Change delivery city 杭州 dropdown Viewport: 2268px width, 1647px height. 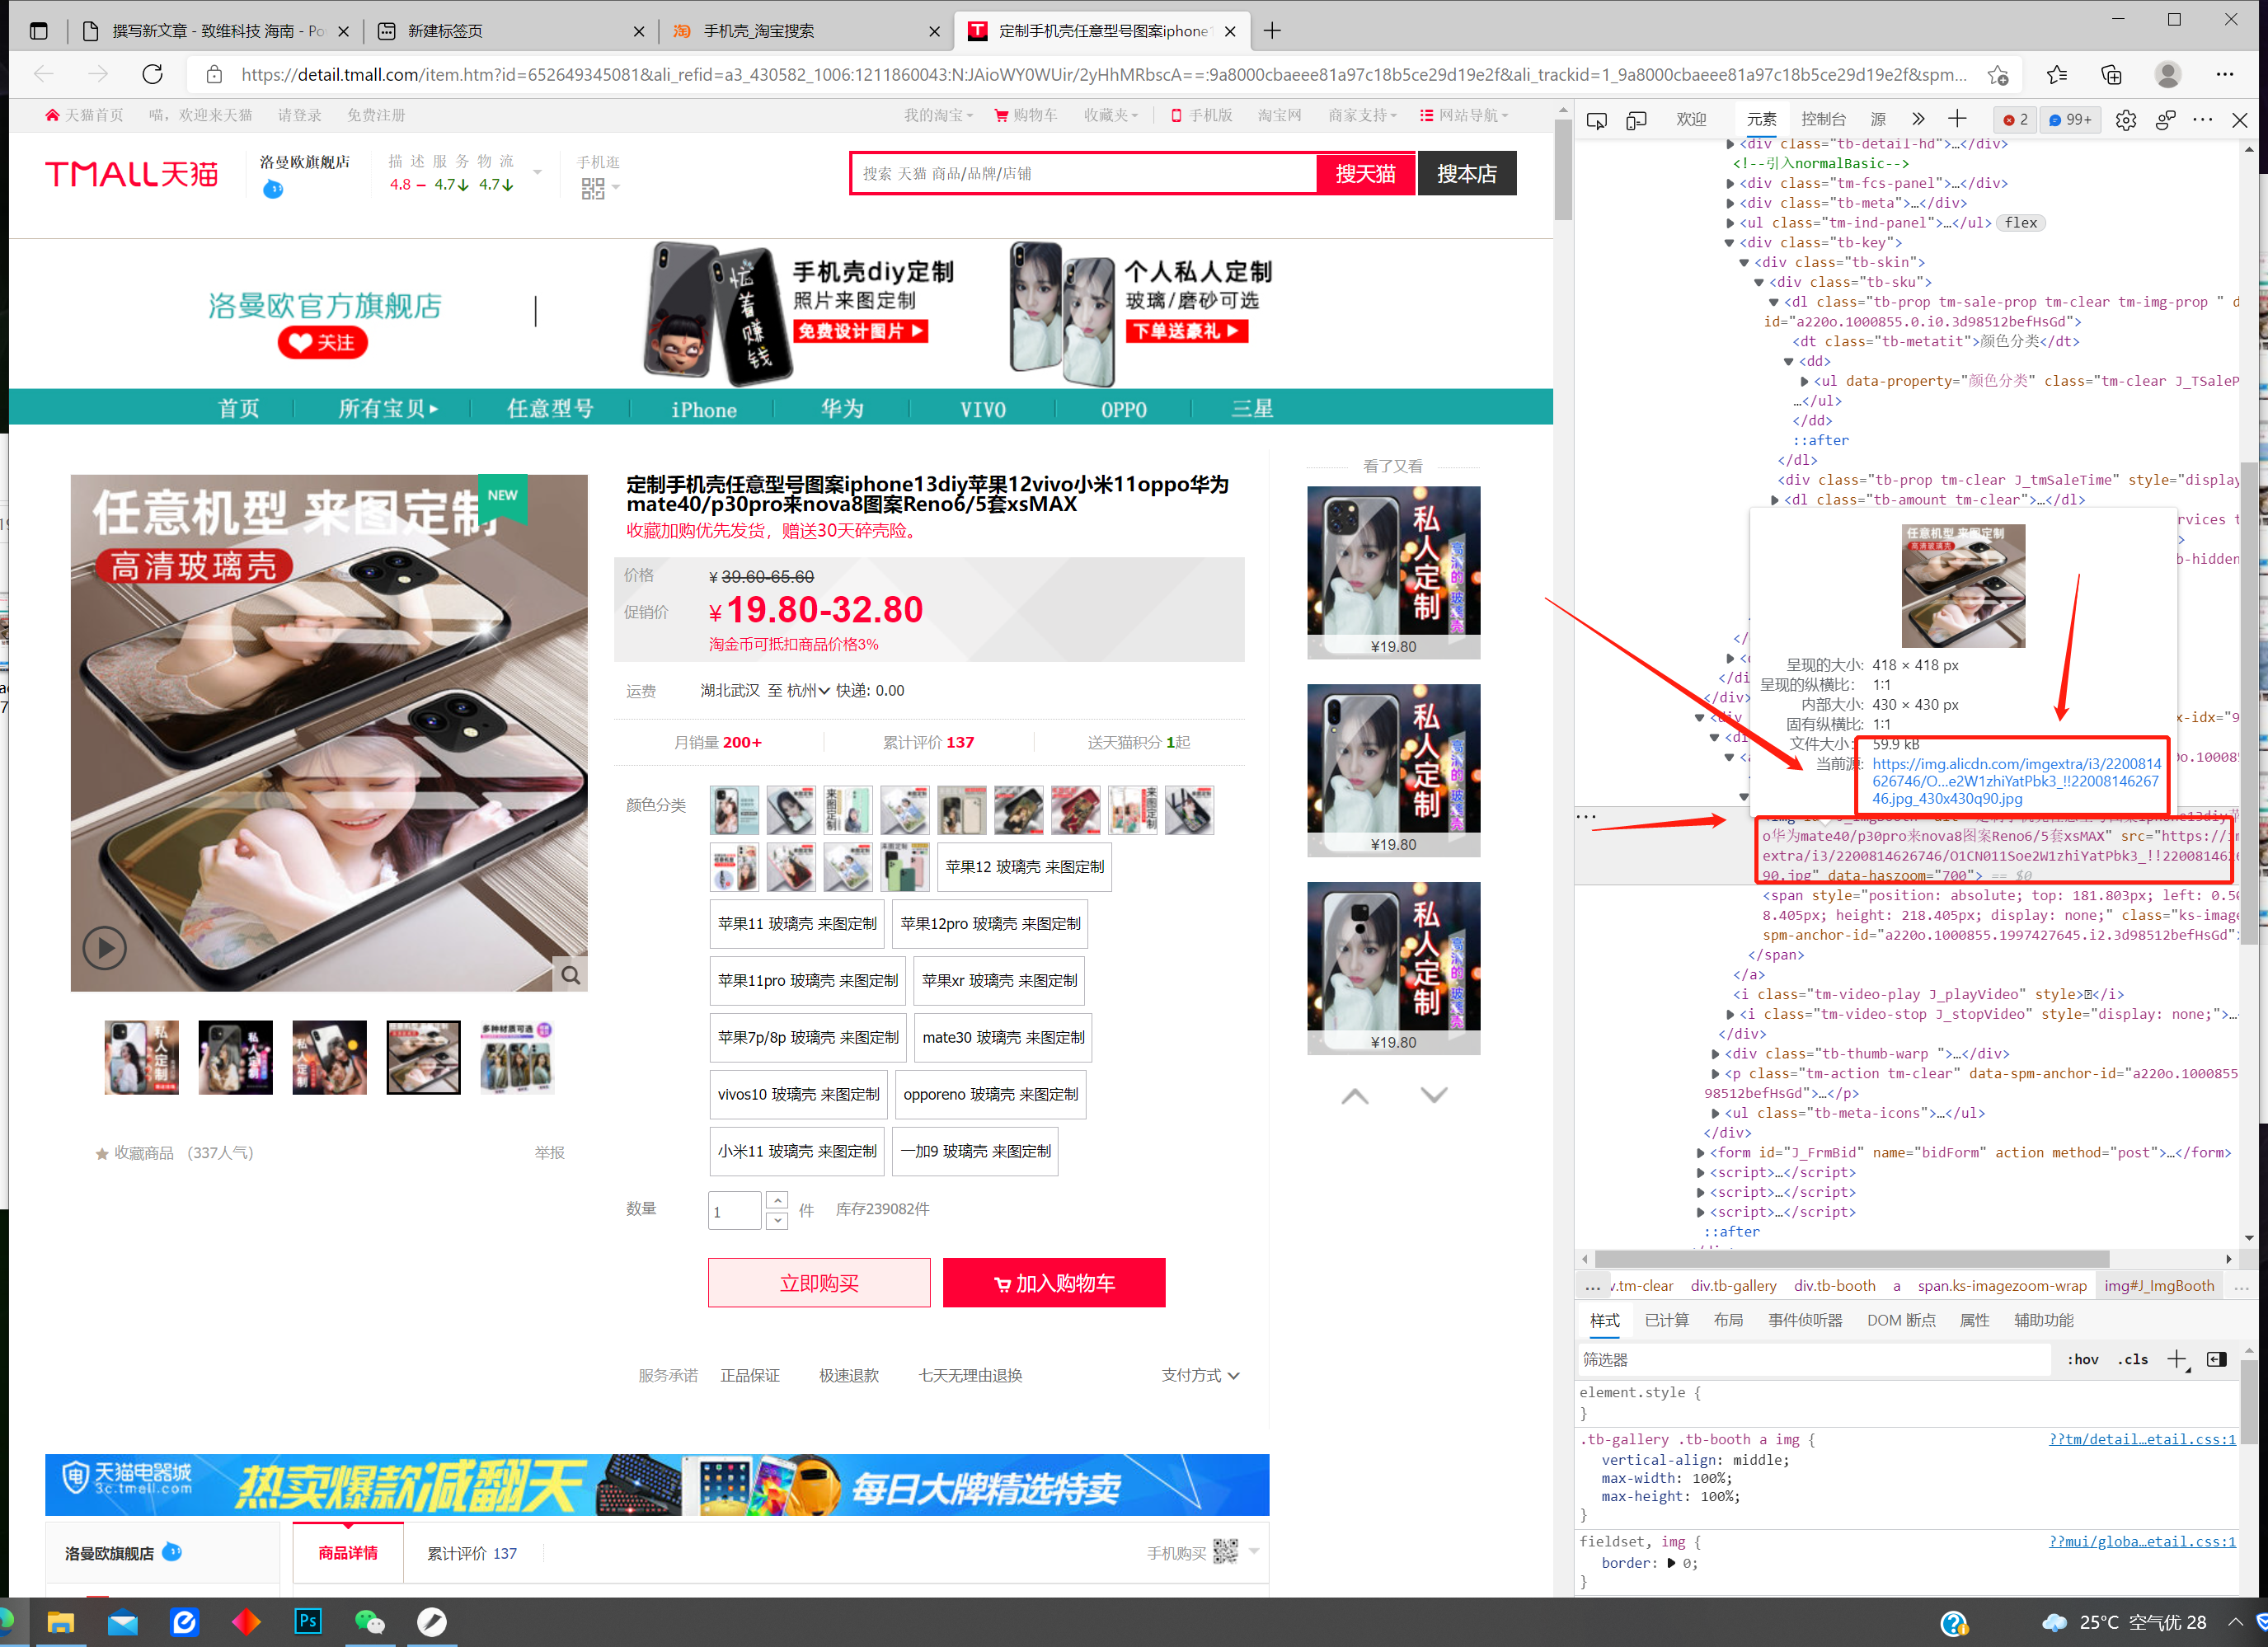pyautogui.click(x=808, y=691)
